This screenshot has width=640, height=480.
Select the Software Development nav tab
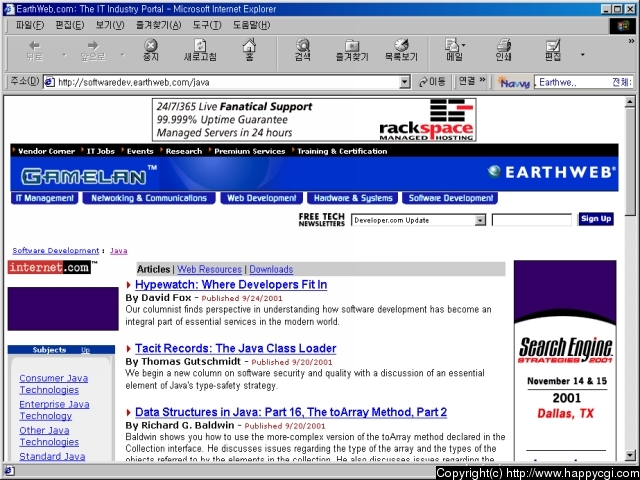(450, 198)
